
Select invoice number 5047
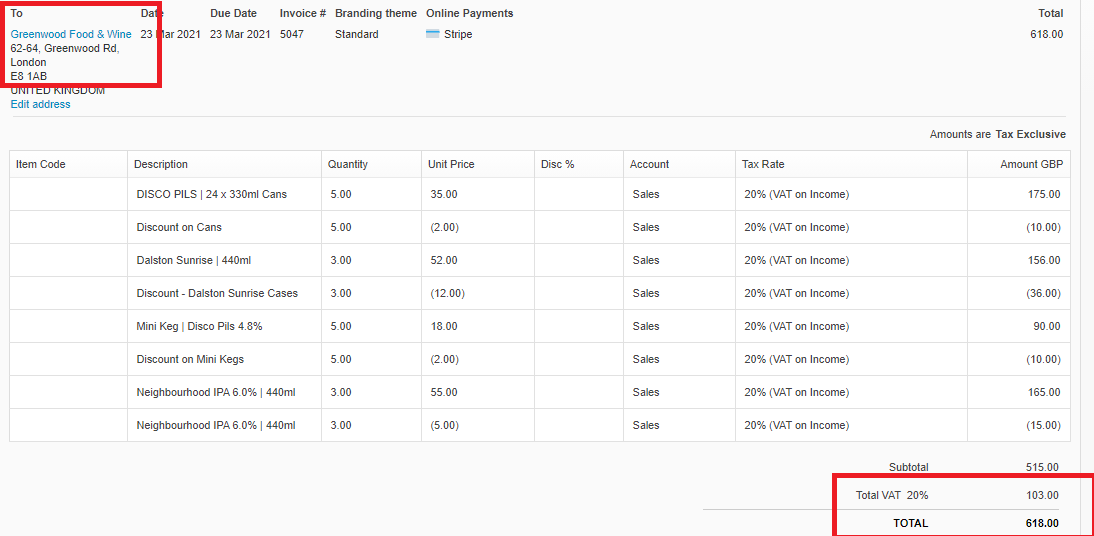click(292, 34)
